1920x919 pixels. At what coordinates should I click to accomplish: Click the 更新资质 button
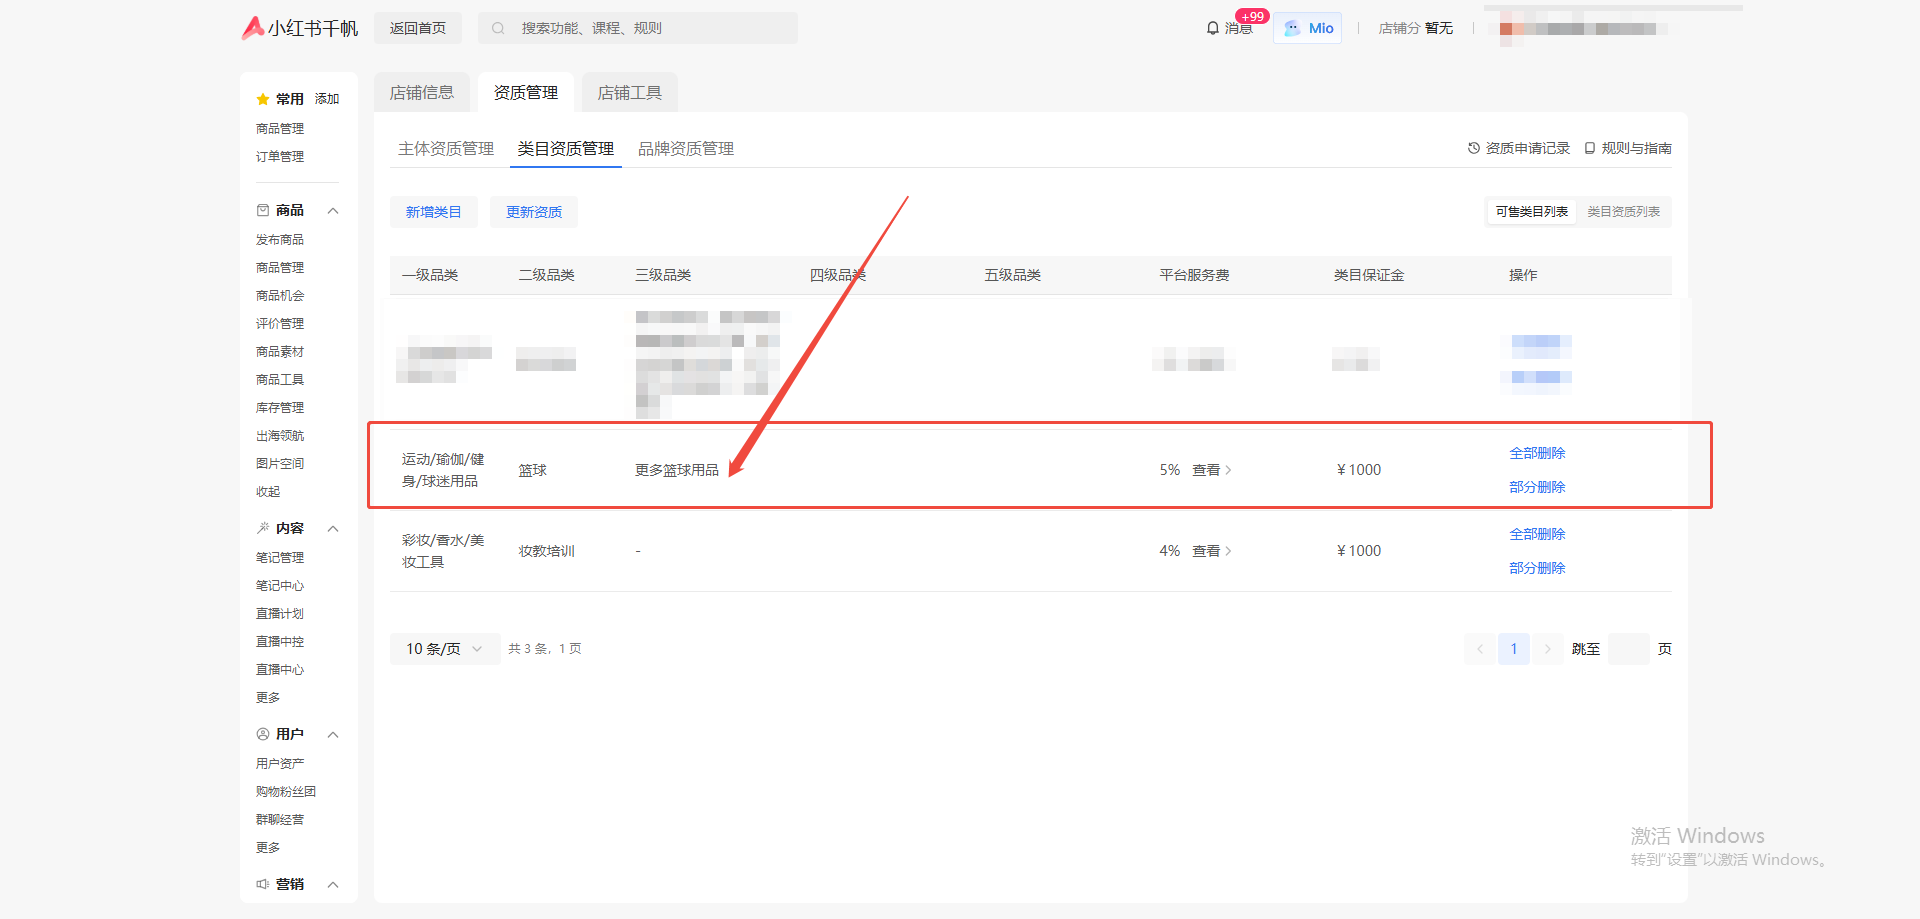(534, 212)
